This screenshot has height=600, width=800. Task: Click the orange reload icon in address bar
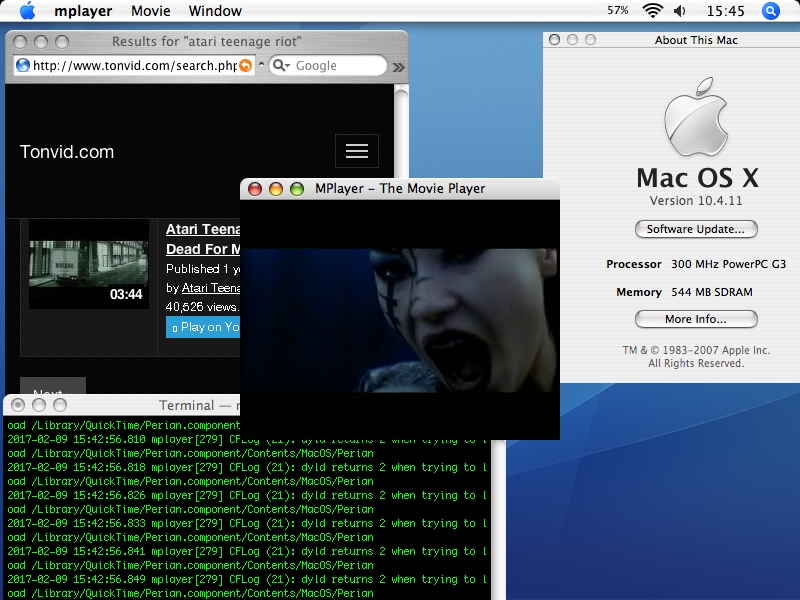[x=245, y=65]
